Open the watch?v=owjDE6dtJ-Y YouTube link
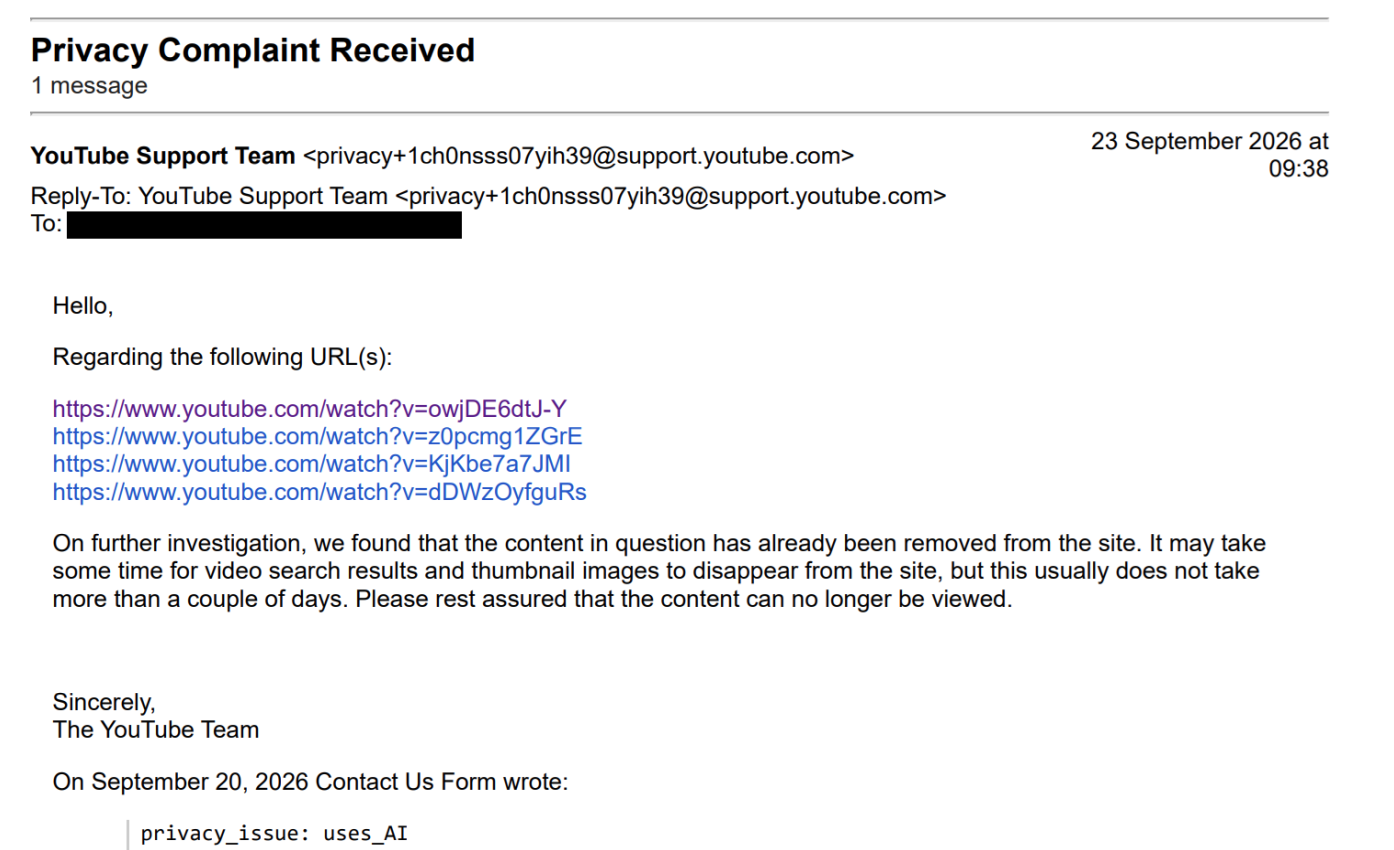Viewport: 1394px width, 850px height. coord(310,409)
